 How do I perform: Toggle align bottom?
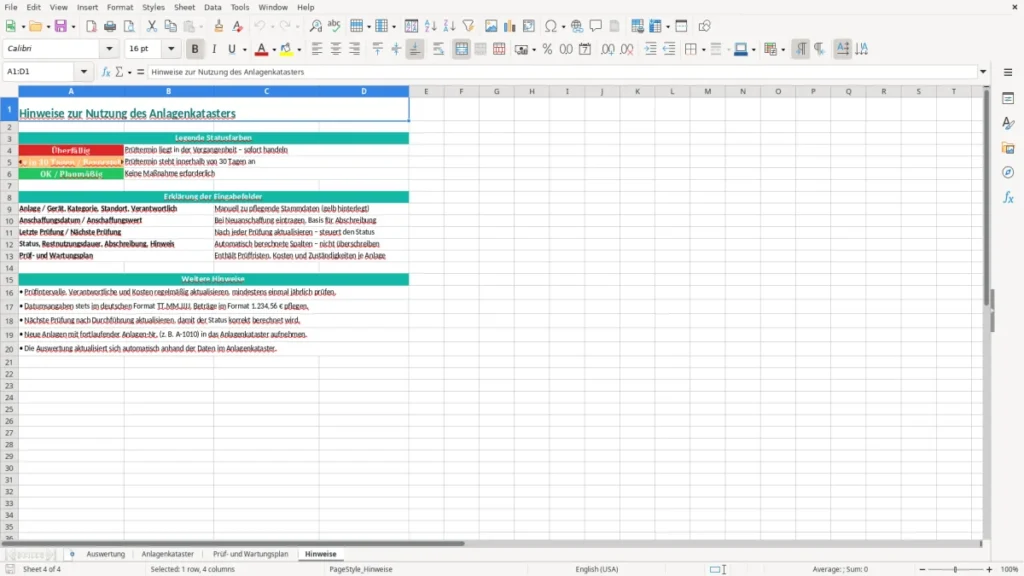[x=415, y=49]
